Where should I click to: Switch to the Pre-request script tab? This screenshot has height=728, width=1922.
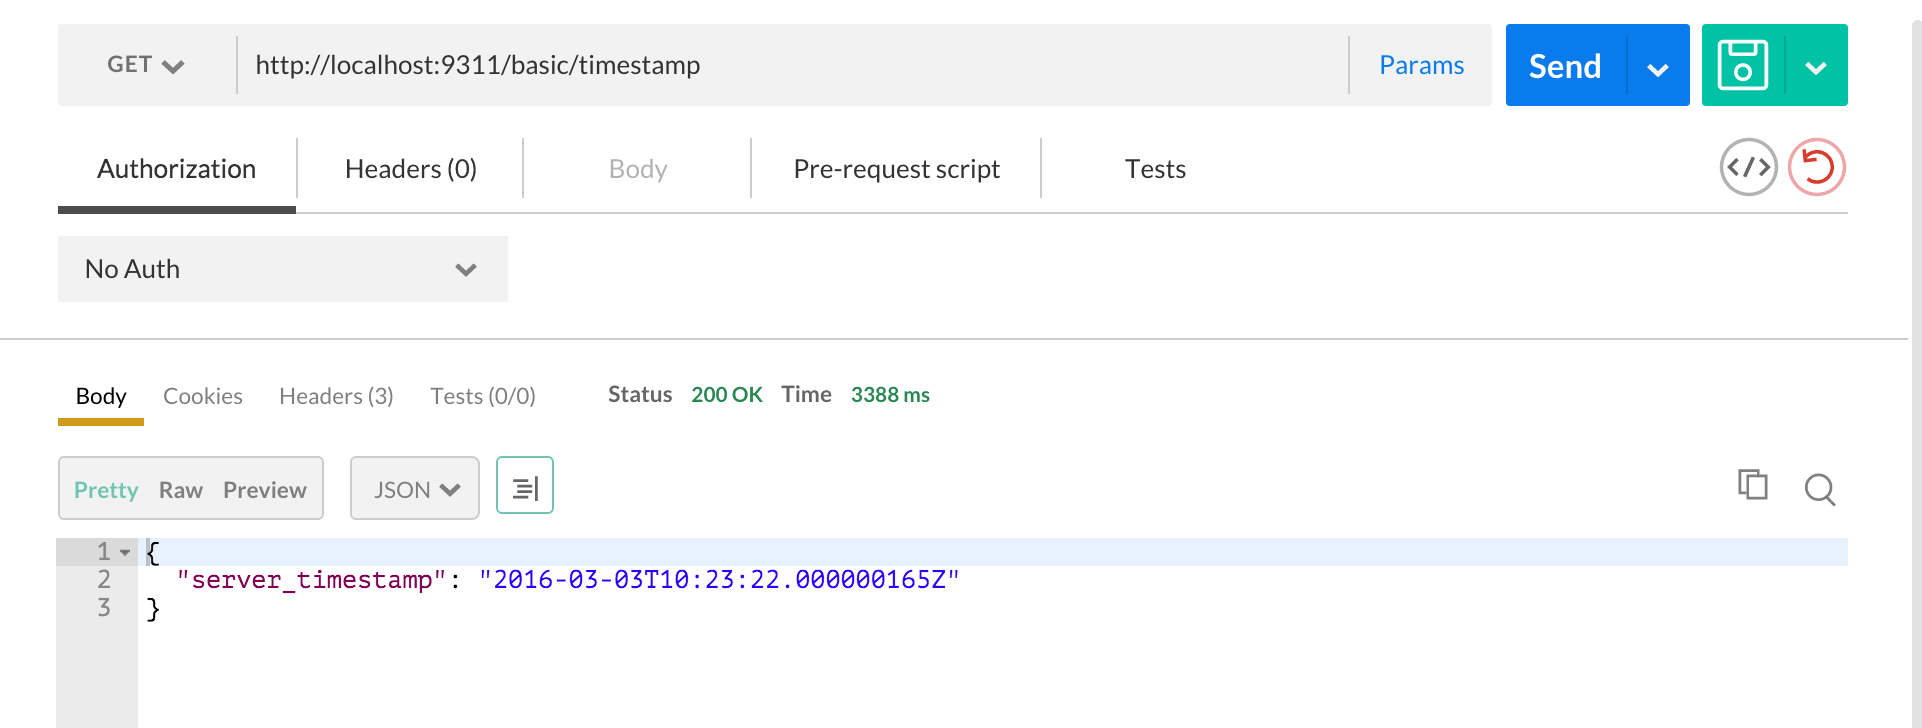point(896,169)
